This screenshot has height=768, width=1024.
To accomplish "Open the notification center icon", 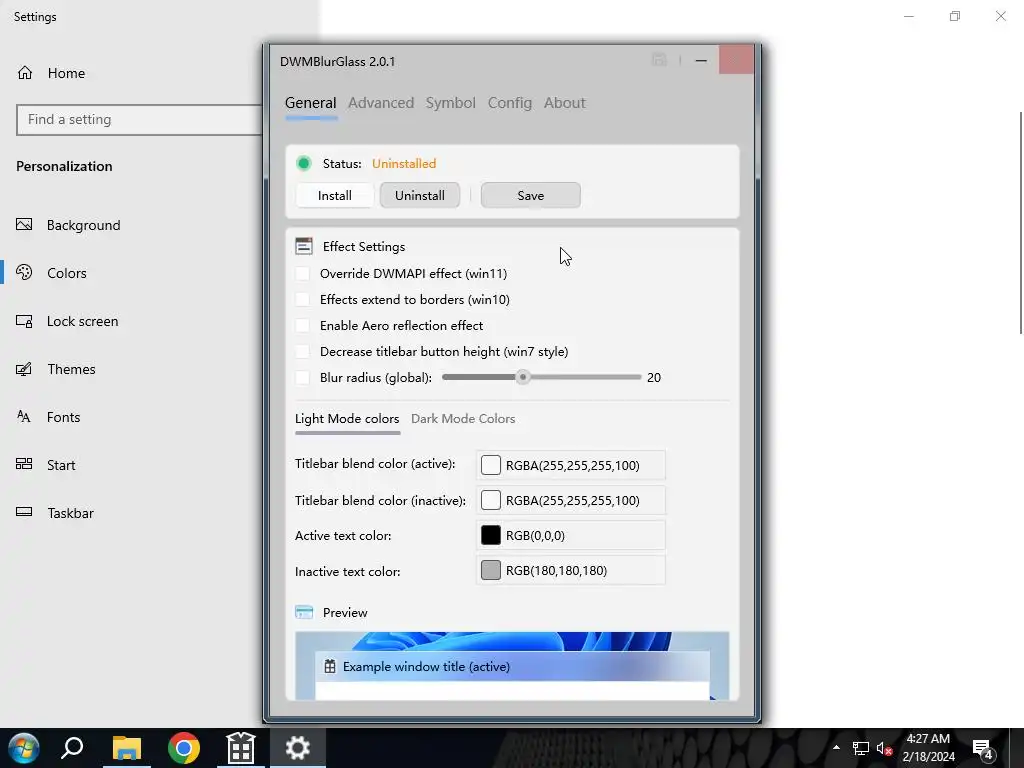I will click(983, 748).
